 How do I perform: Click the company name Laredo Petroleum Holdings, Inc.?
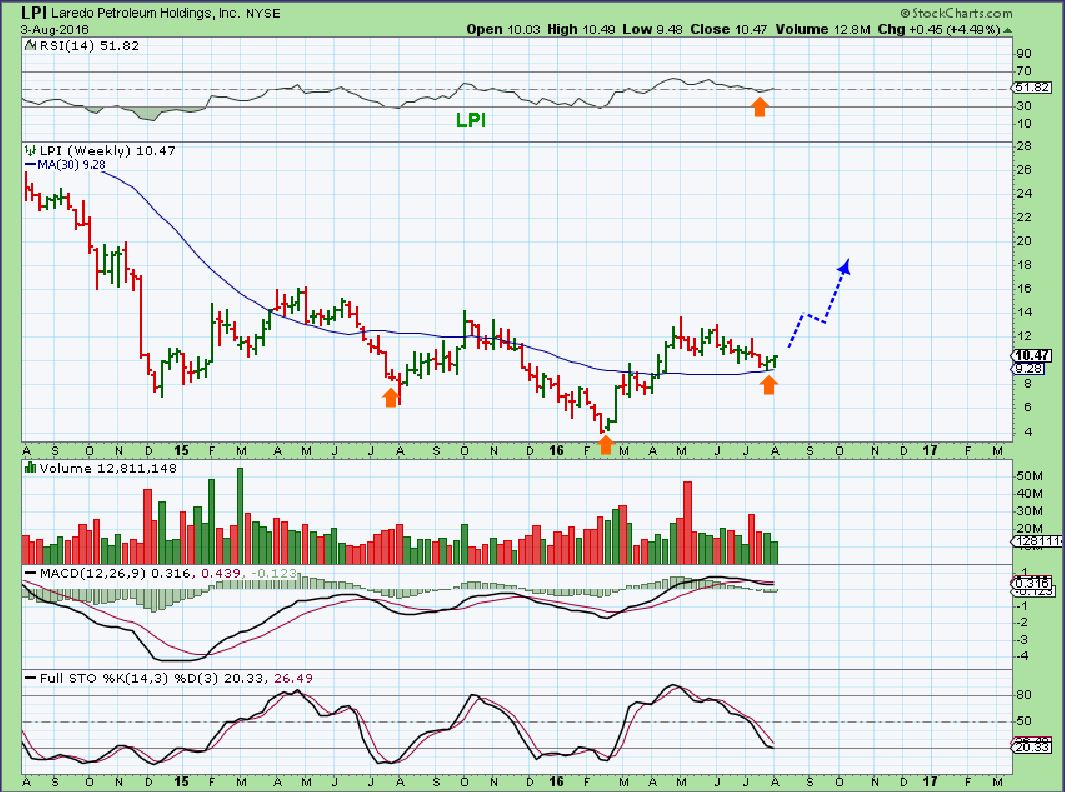click(x=144, y=13)
